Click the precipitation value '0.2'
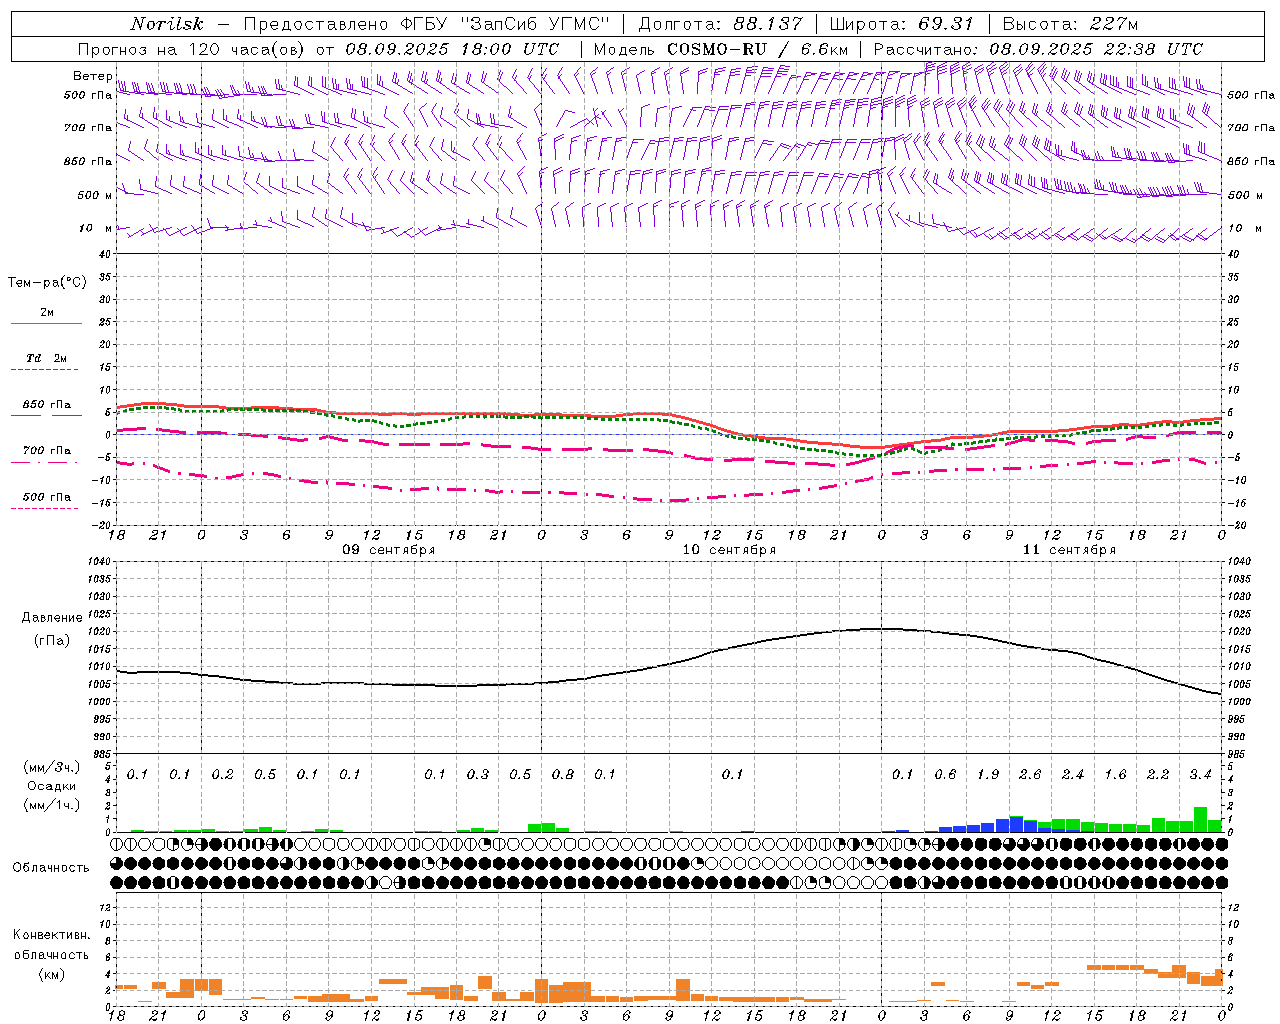The image size is (1280, 1024). click(223, 775)
